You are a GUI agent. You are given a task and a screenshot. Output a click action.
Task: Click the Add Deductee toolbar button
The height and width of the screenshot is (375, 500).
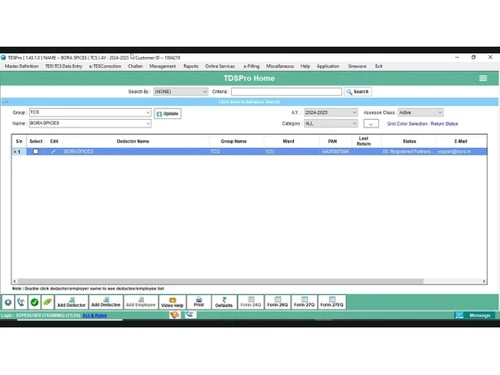[106, 302]
